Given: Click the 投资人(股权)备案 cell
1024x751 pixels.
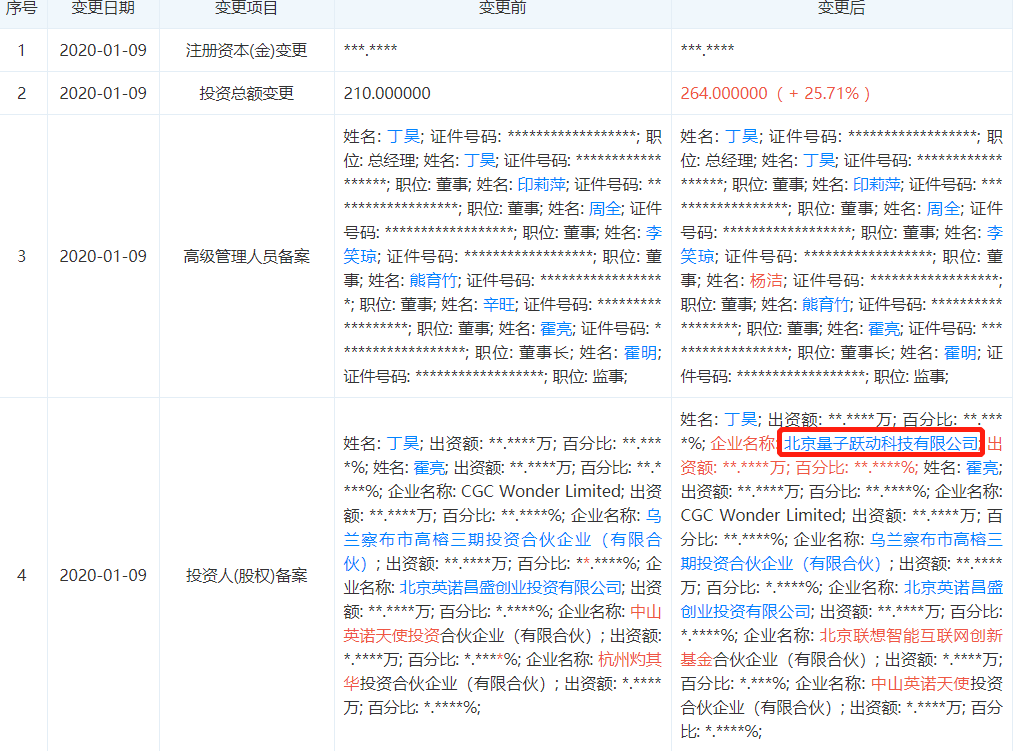Looking at the screenshot, I should click(x=246, y=575).
